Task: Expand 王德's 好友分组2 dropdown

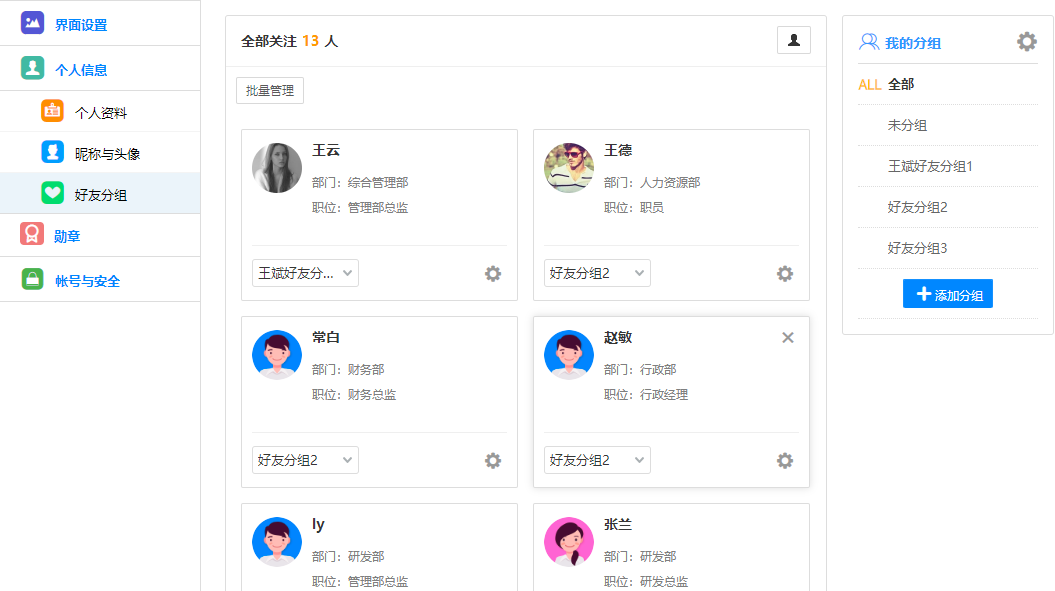Action: pyautogui.click(x=597, y=273)
